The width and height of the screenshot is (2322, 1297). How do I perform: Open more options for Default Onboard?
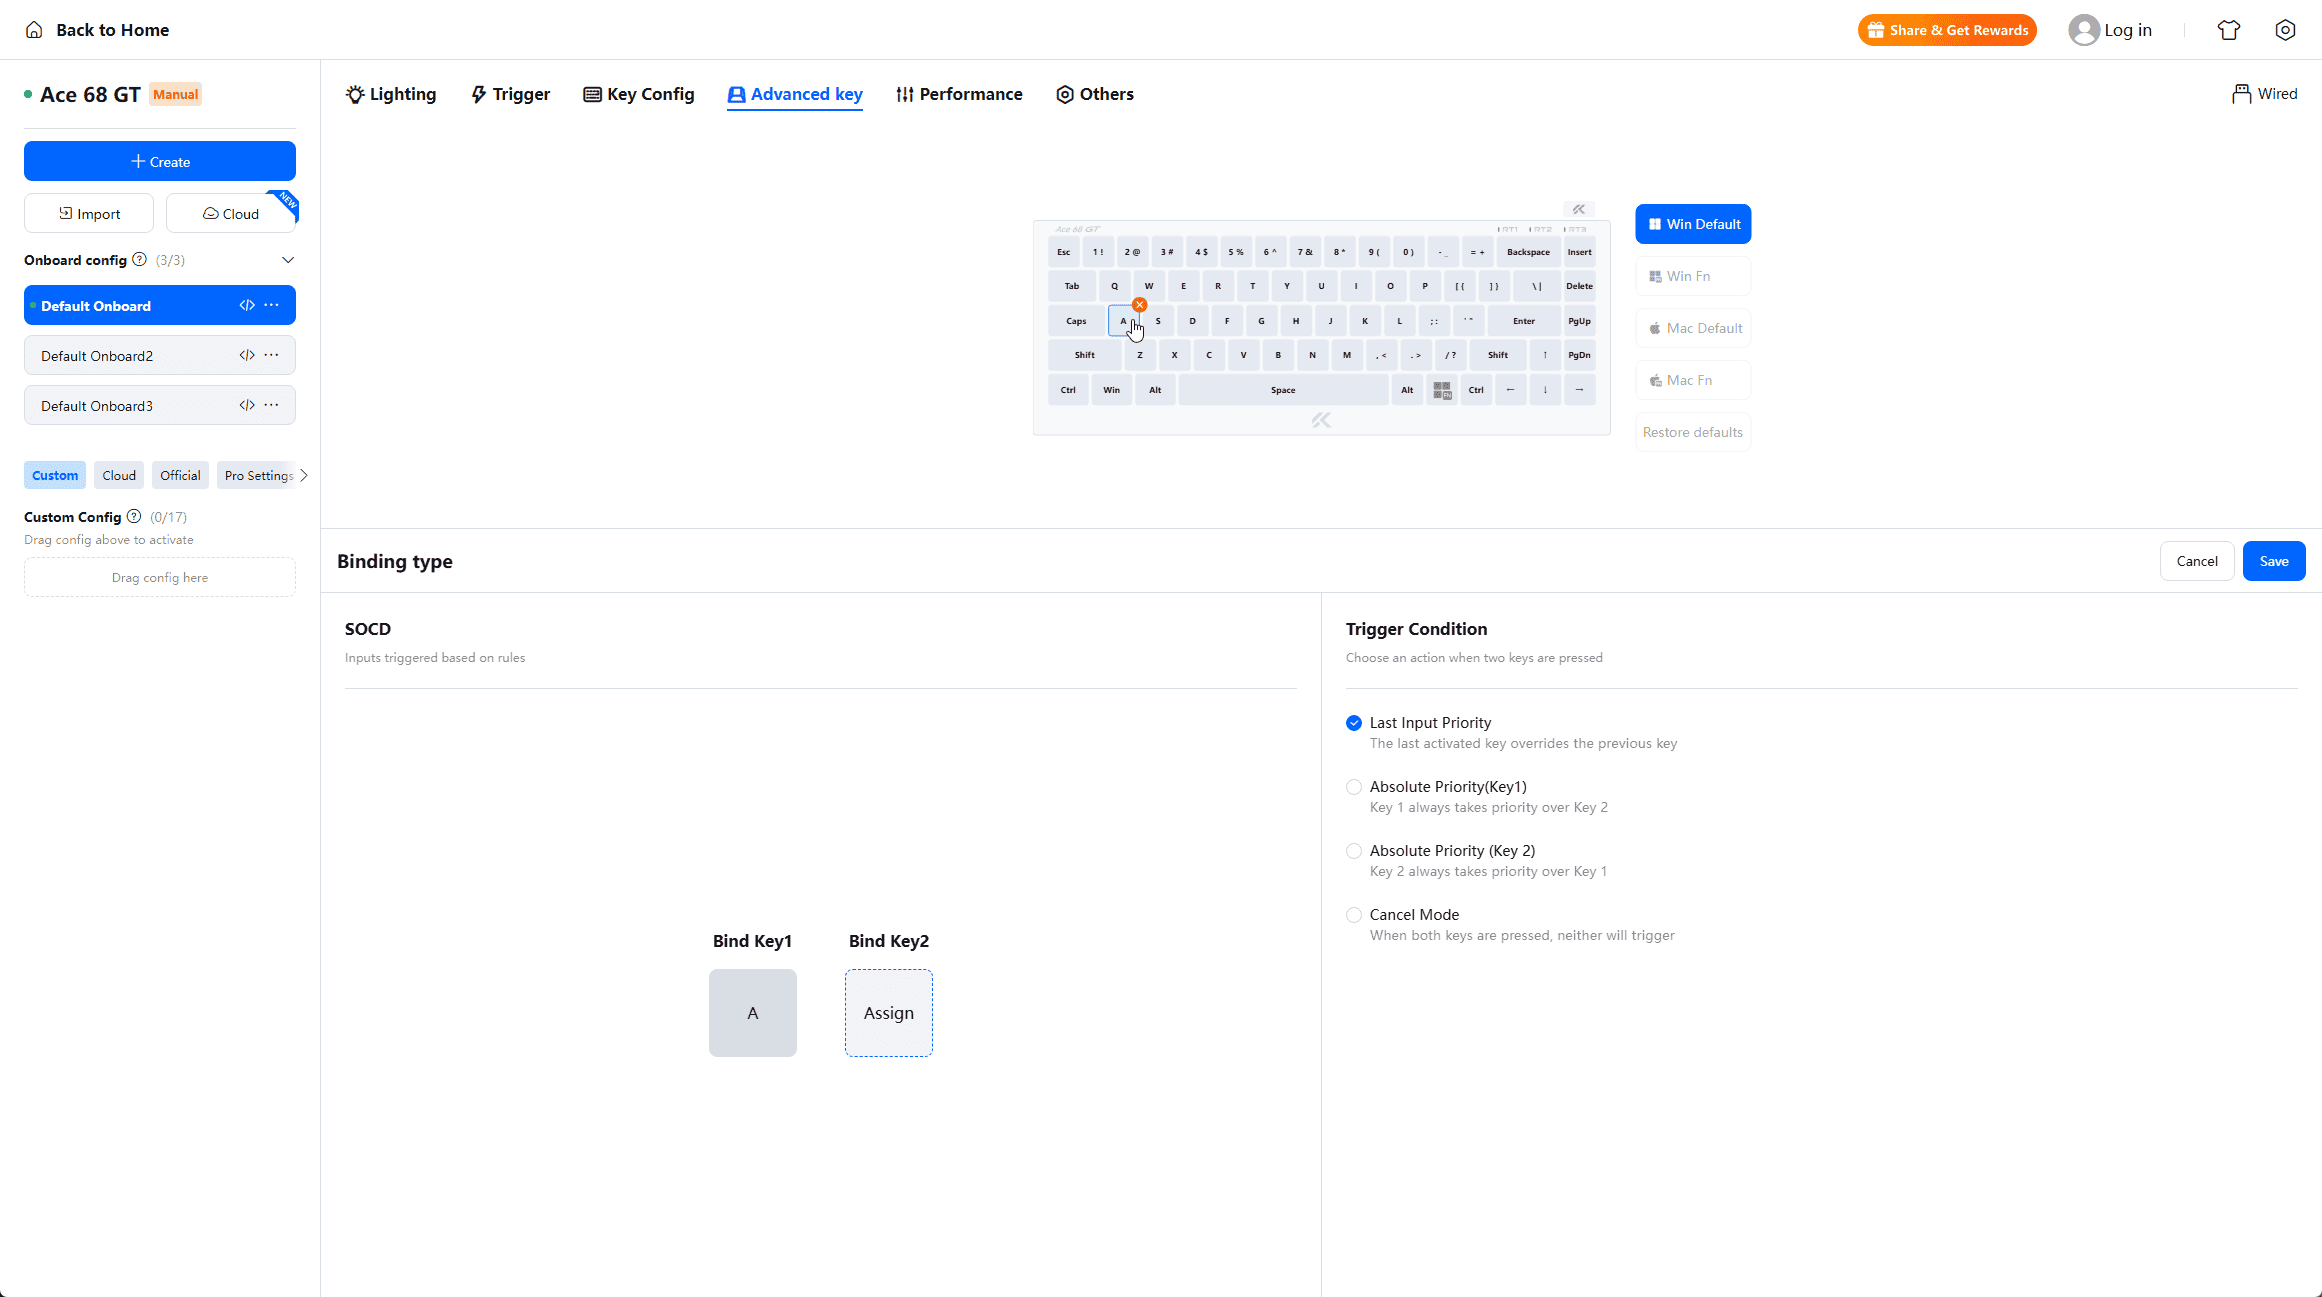click(272, 305)
